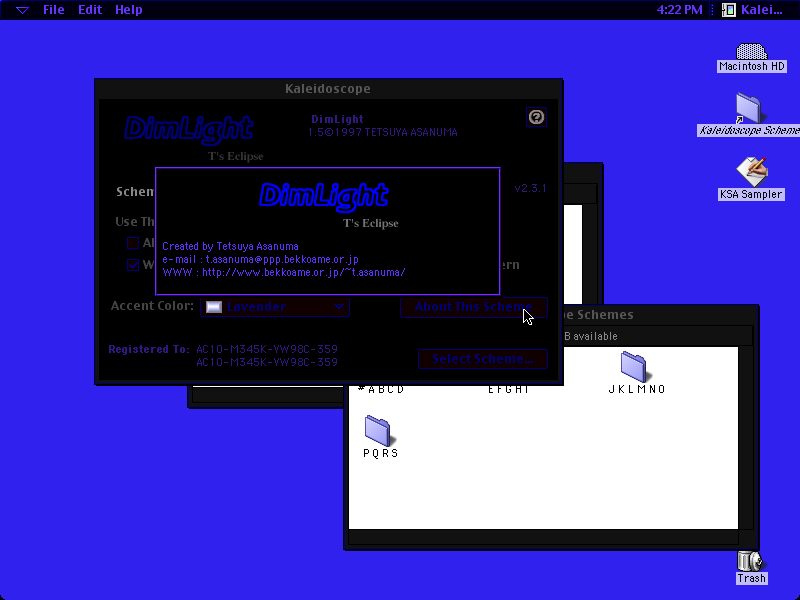Click the '# A B C D' folder label
Screen dimensions: 800x600
[381, 389]
